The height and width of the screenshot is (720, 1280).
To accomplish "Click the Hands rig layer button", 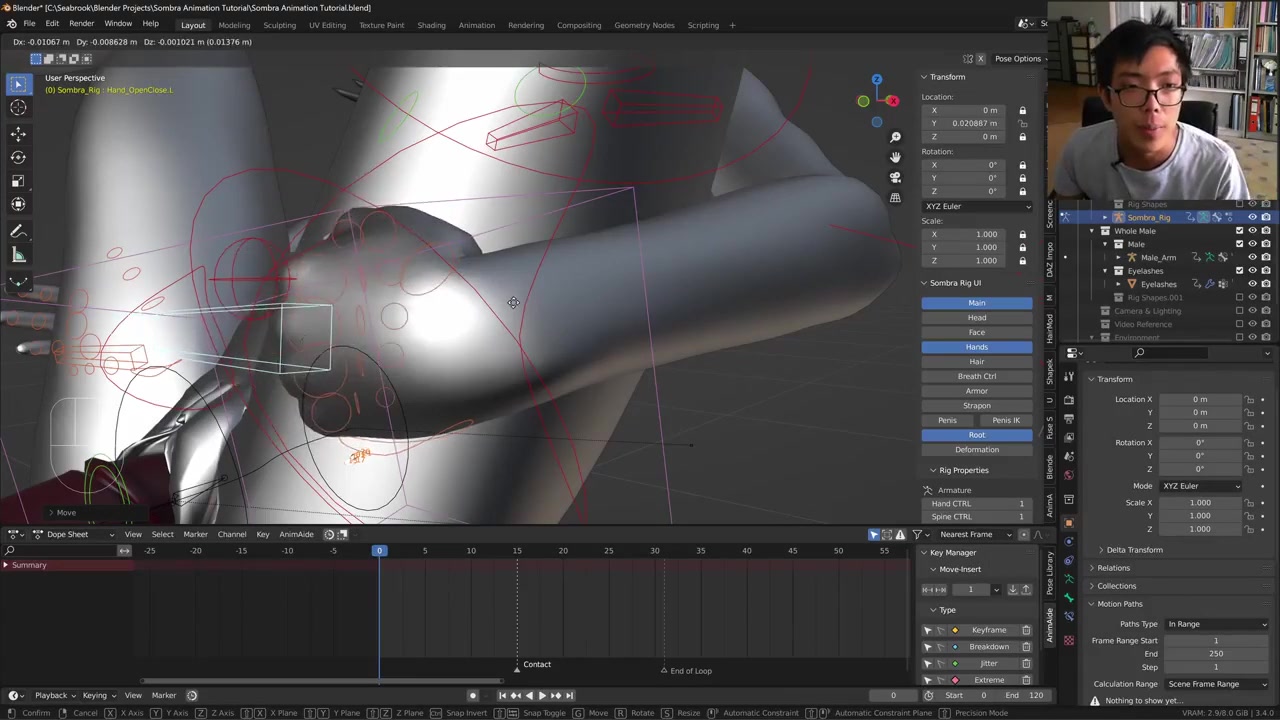I will [x=976, y=347].
